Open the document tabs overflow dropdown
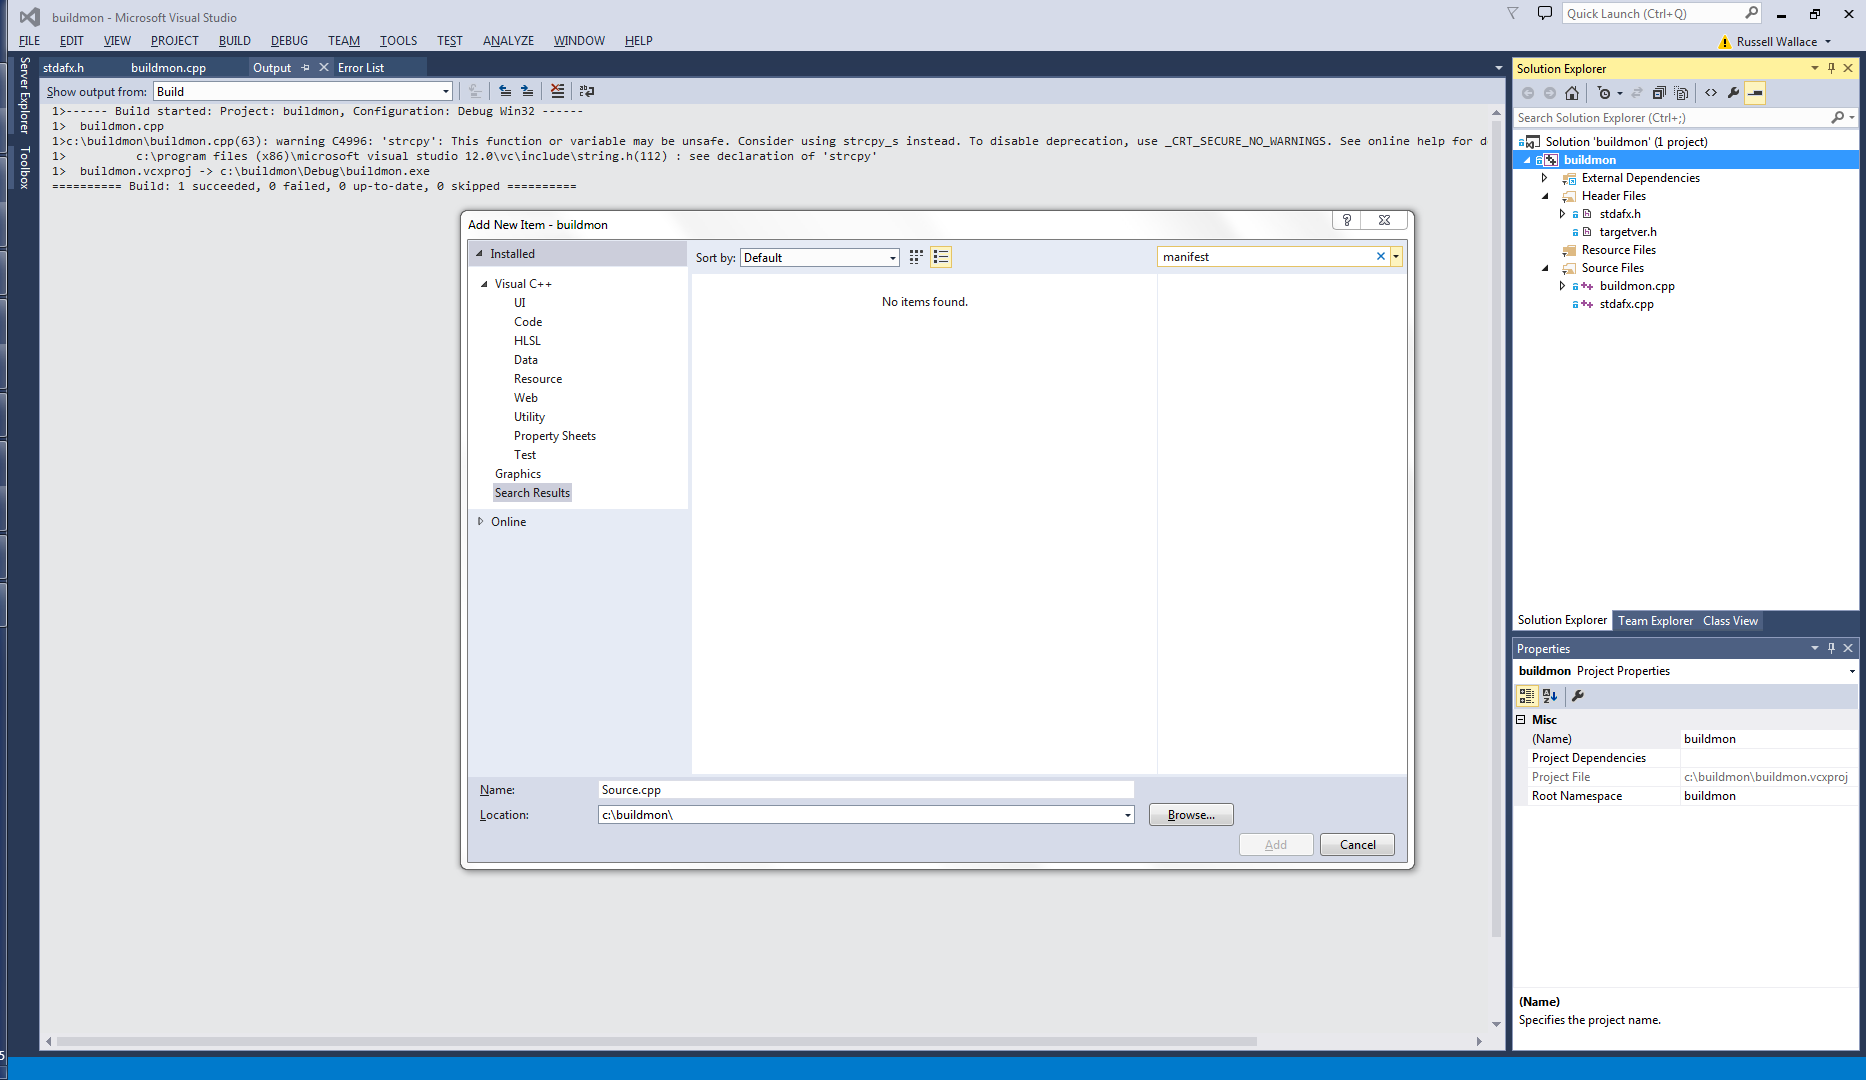This screenshot has width=1866, height=1080. 1498,68
